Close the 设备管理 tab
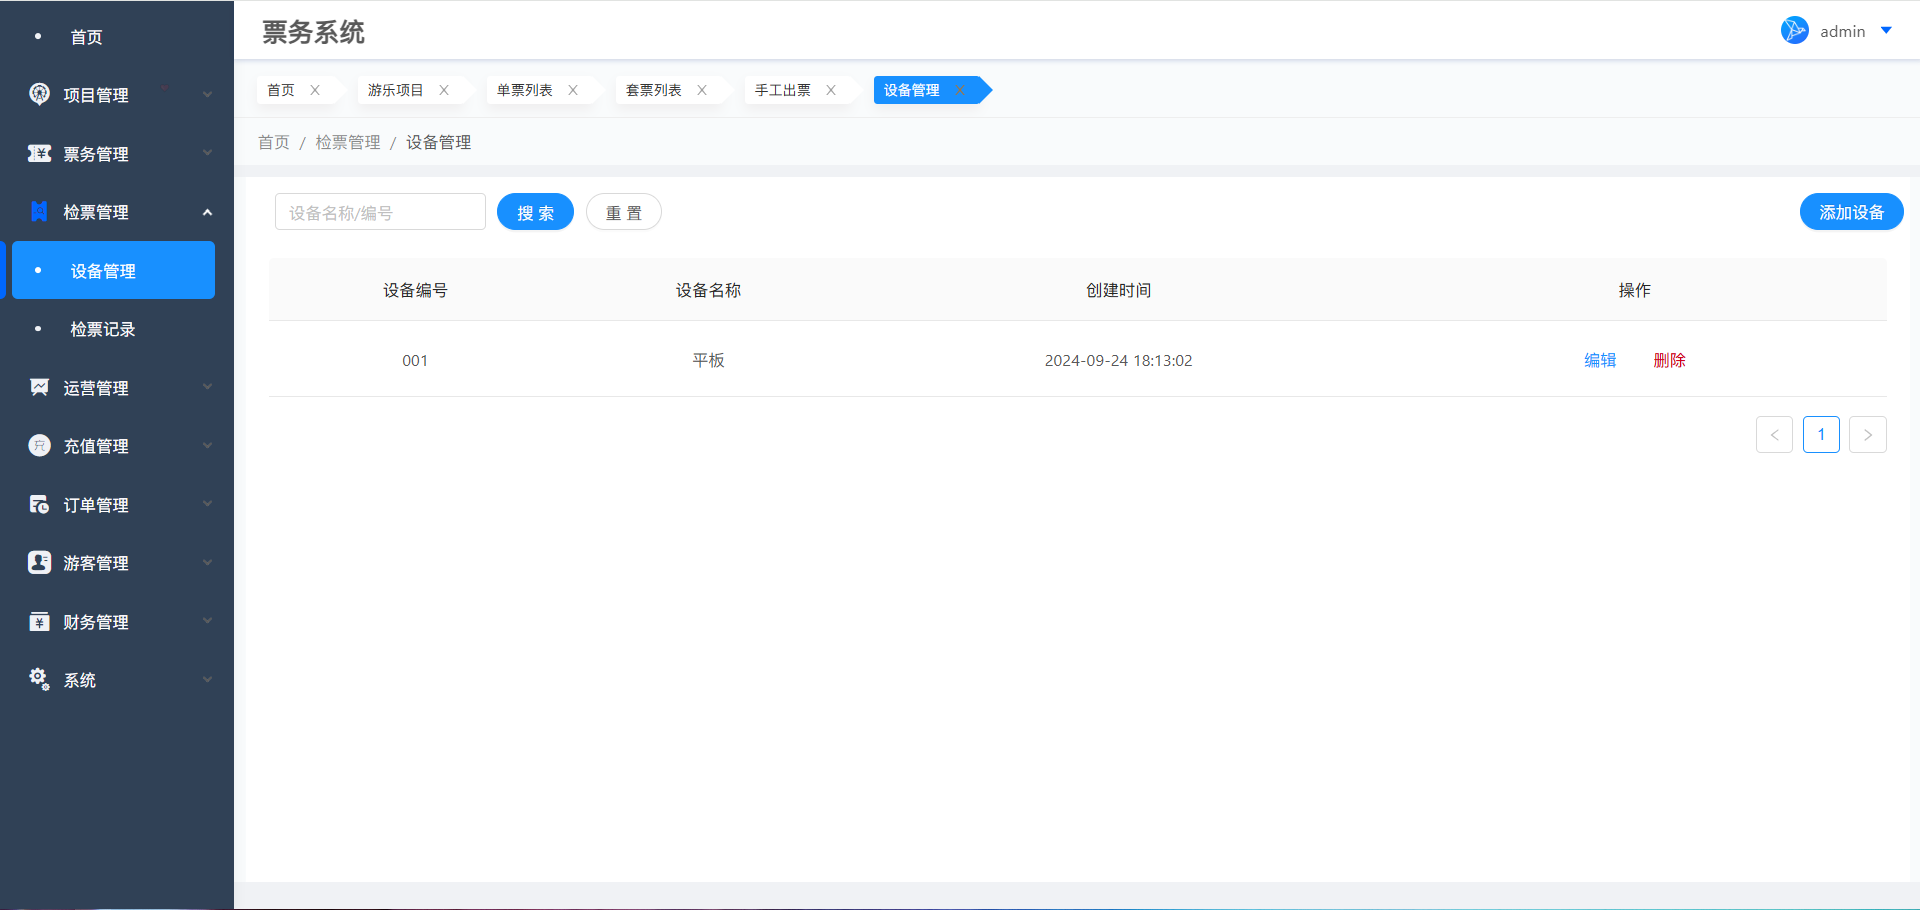The height and width of the screenshot is (910, 1920). [960, 90]
